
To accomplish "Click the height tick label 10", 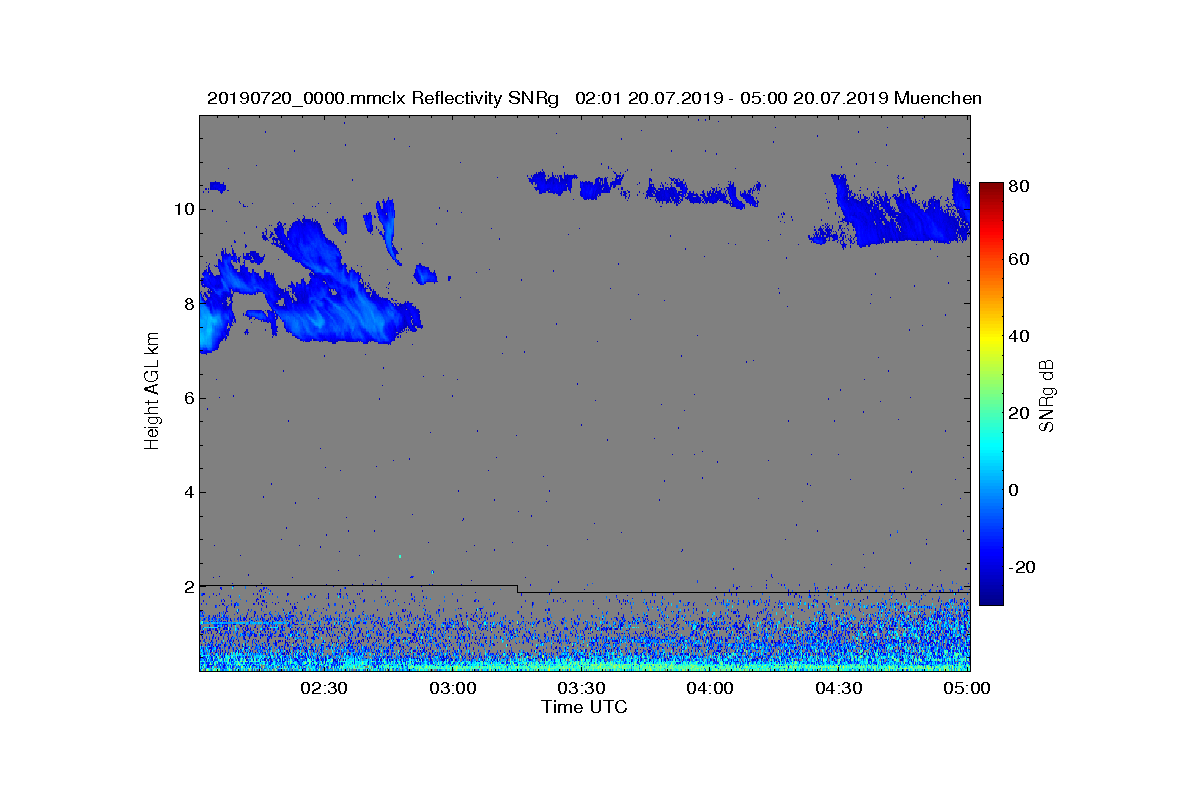I will 183,209.
